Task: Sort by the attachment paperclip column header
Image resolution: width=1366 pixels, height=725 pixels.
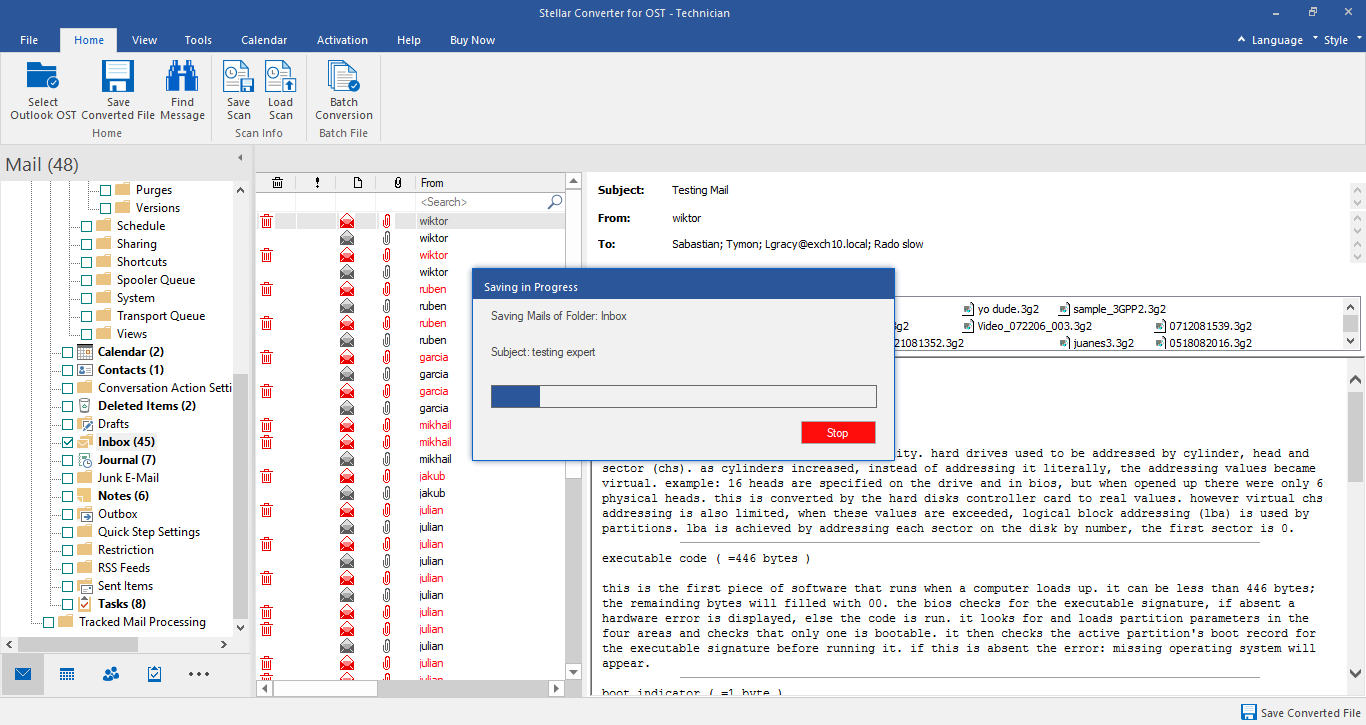Action: pyautogui.click(x=397, y=183)
